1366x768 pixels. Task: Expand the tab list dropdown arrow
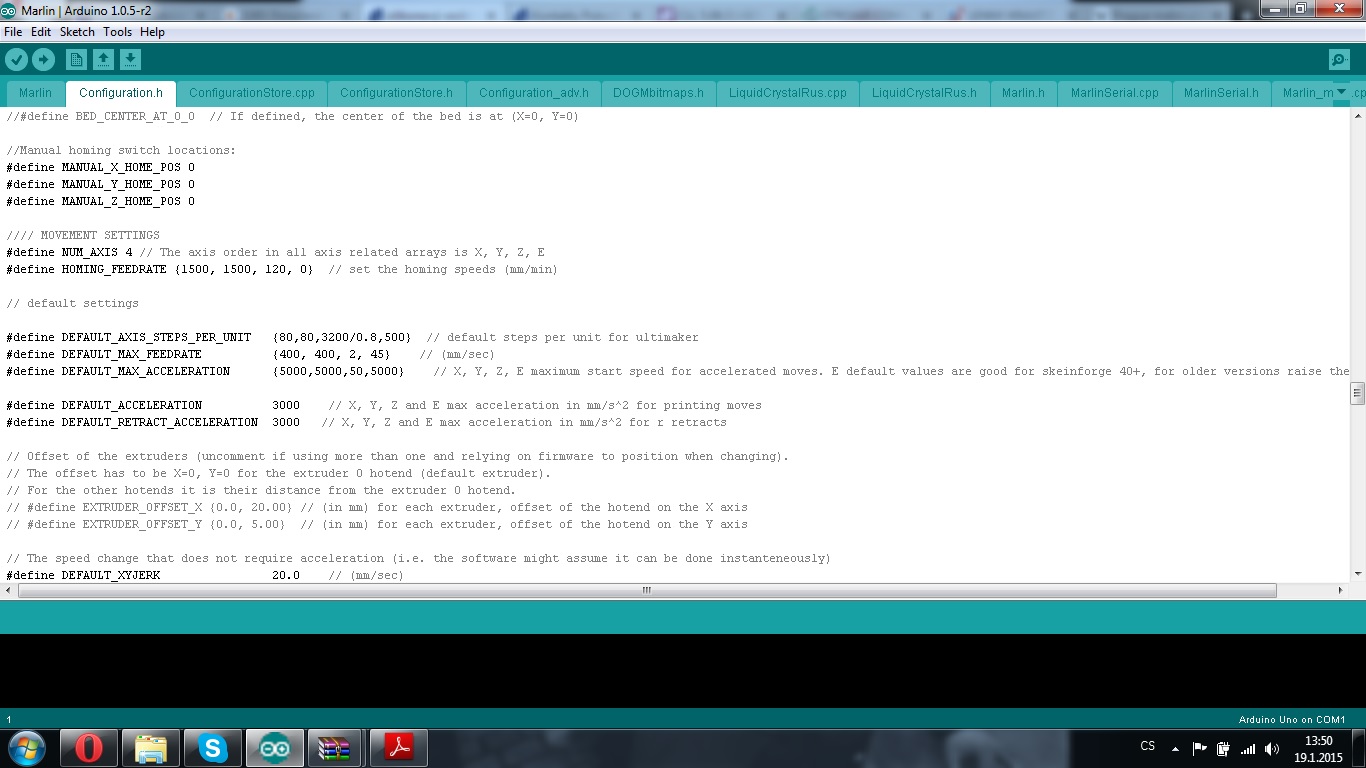click(1341, 93)
